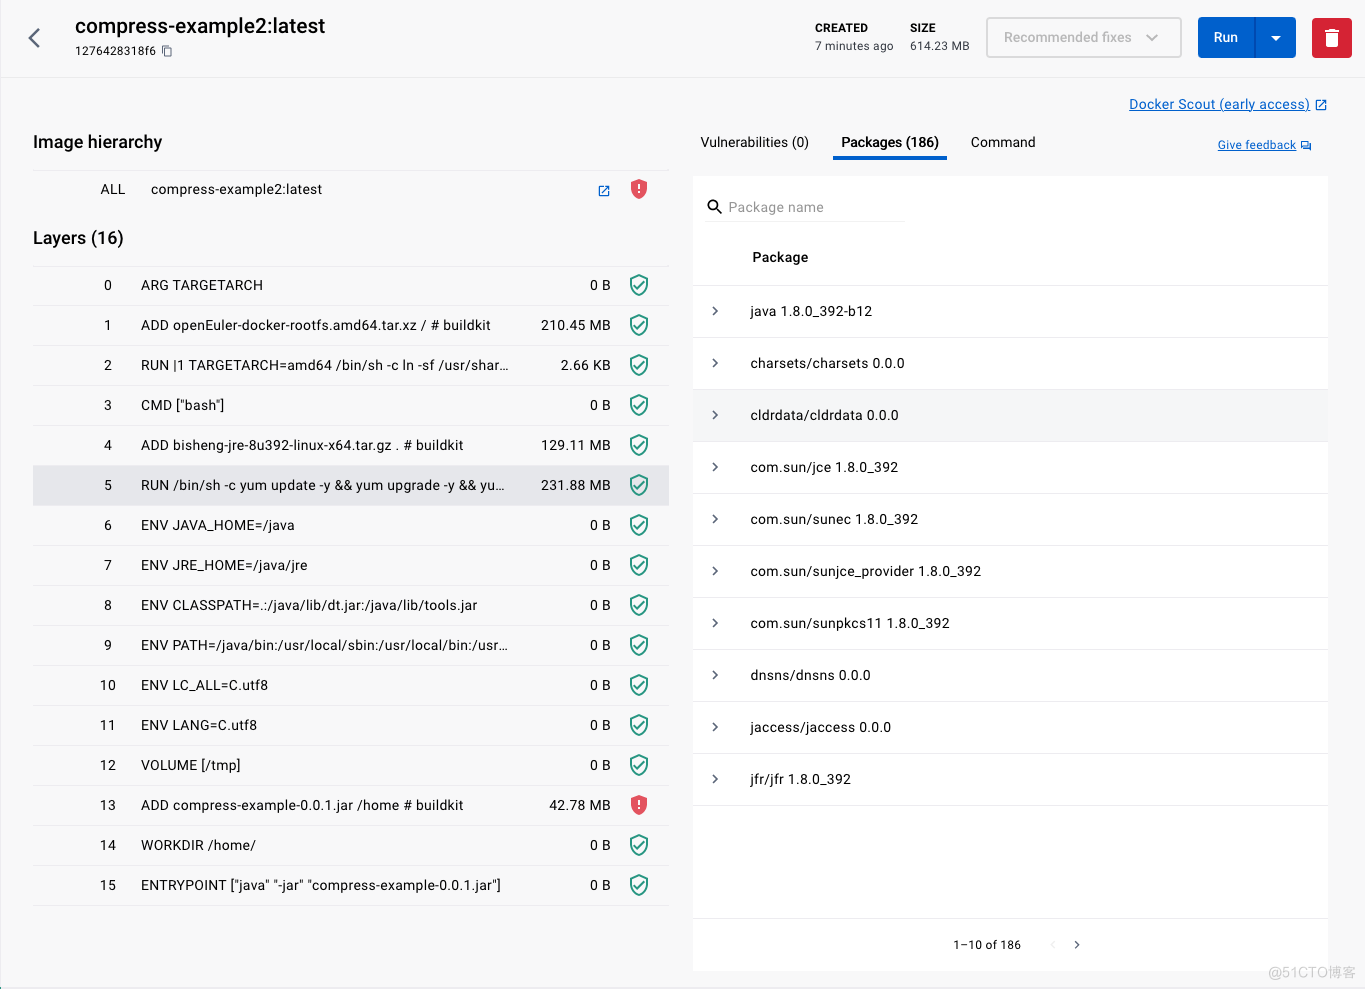Click the shield icon for VOLUME /tmp layer
The width and height of the screenshot is (1365, 989).
639,765
